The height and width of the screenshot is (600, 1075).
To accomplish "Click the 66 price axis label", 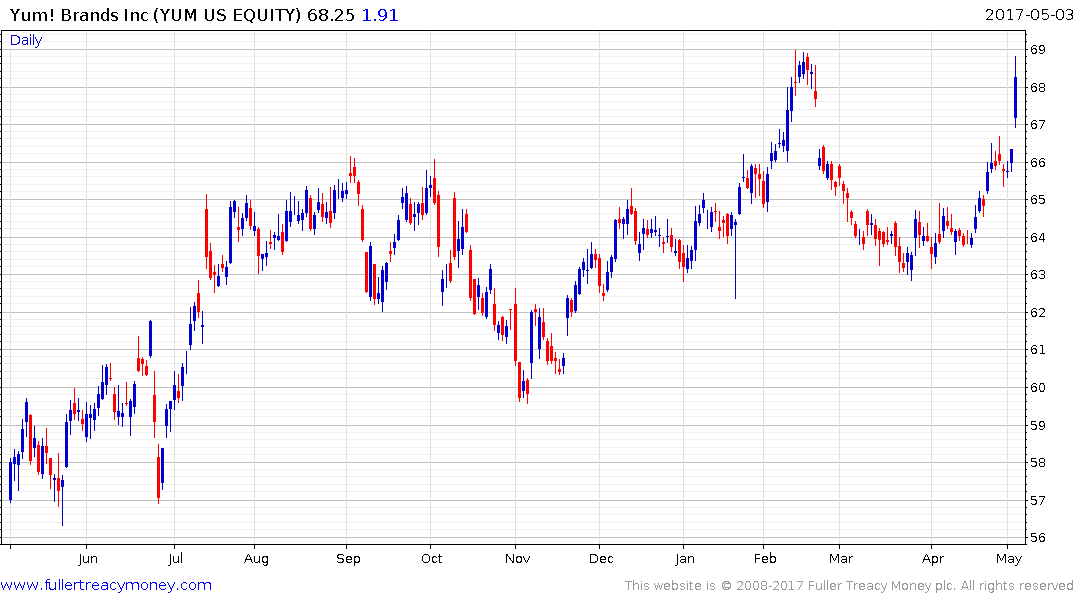I will point(1037,163).
